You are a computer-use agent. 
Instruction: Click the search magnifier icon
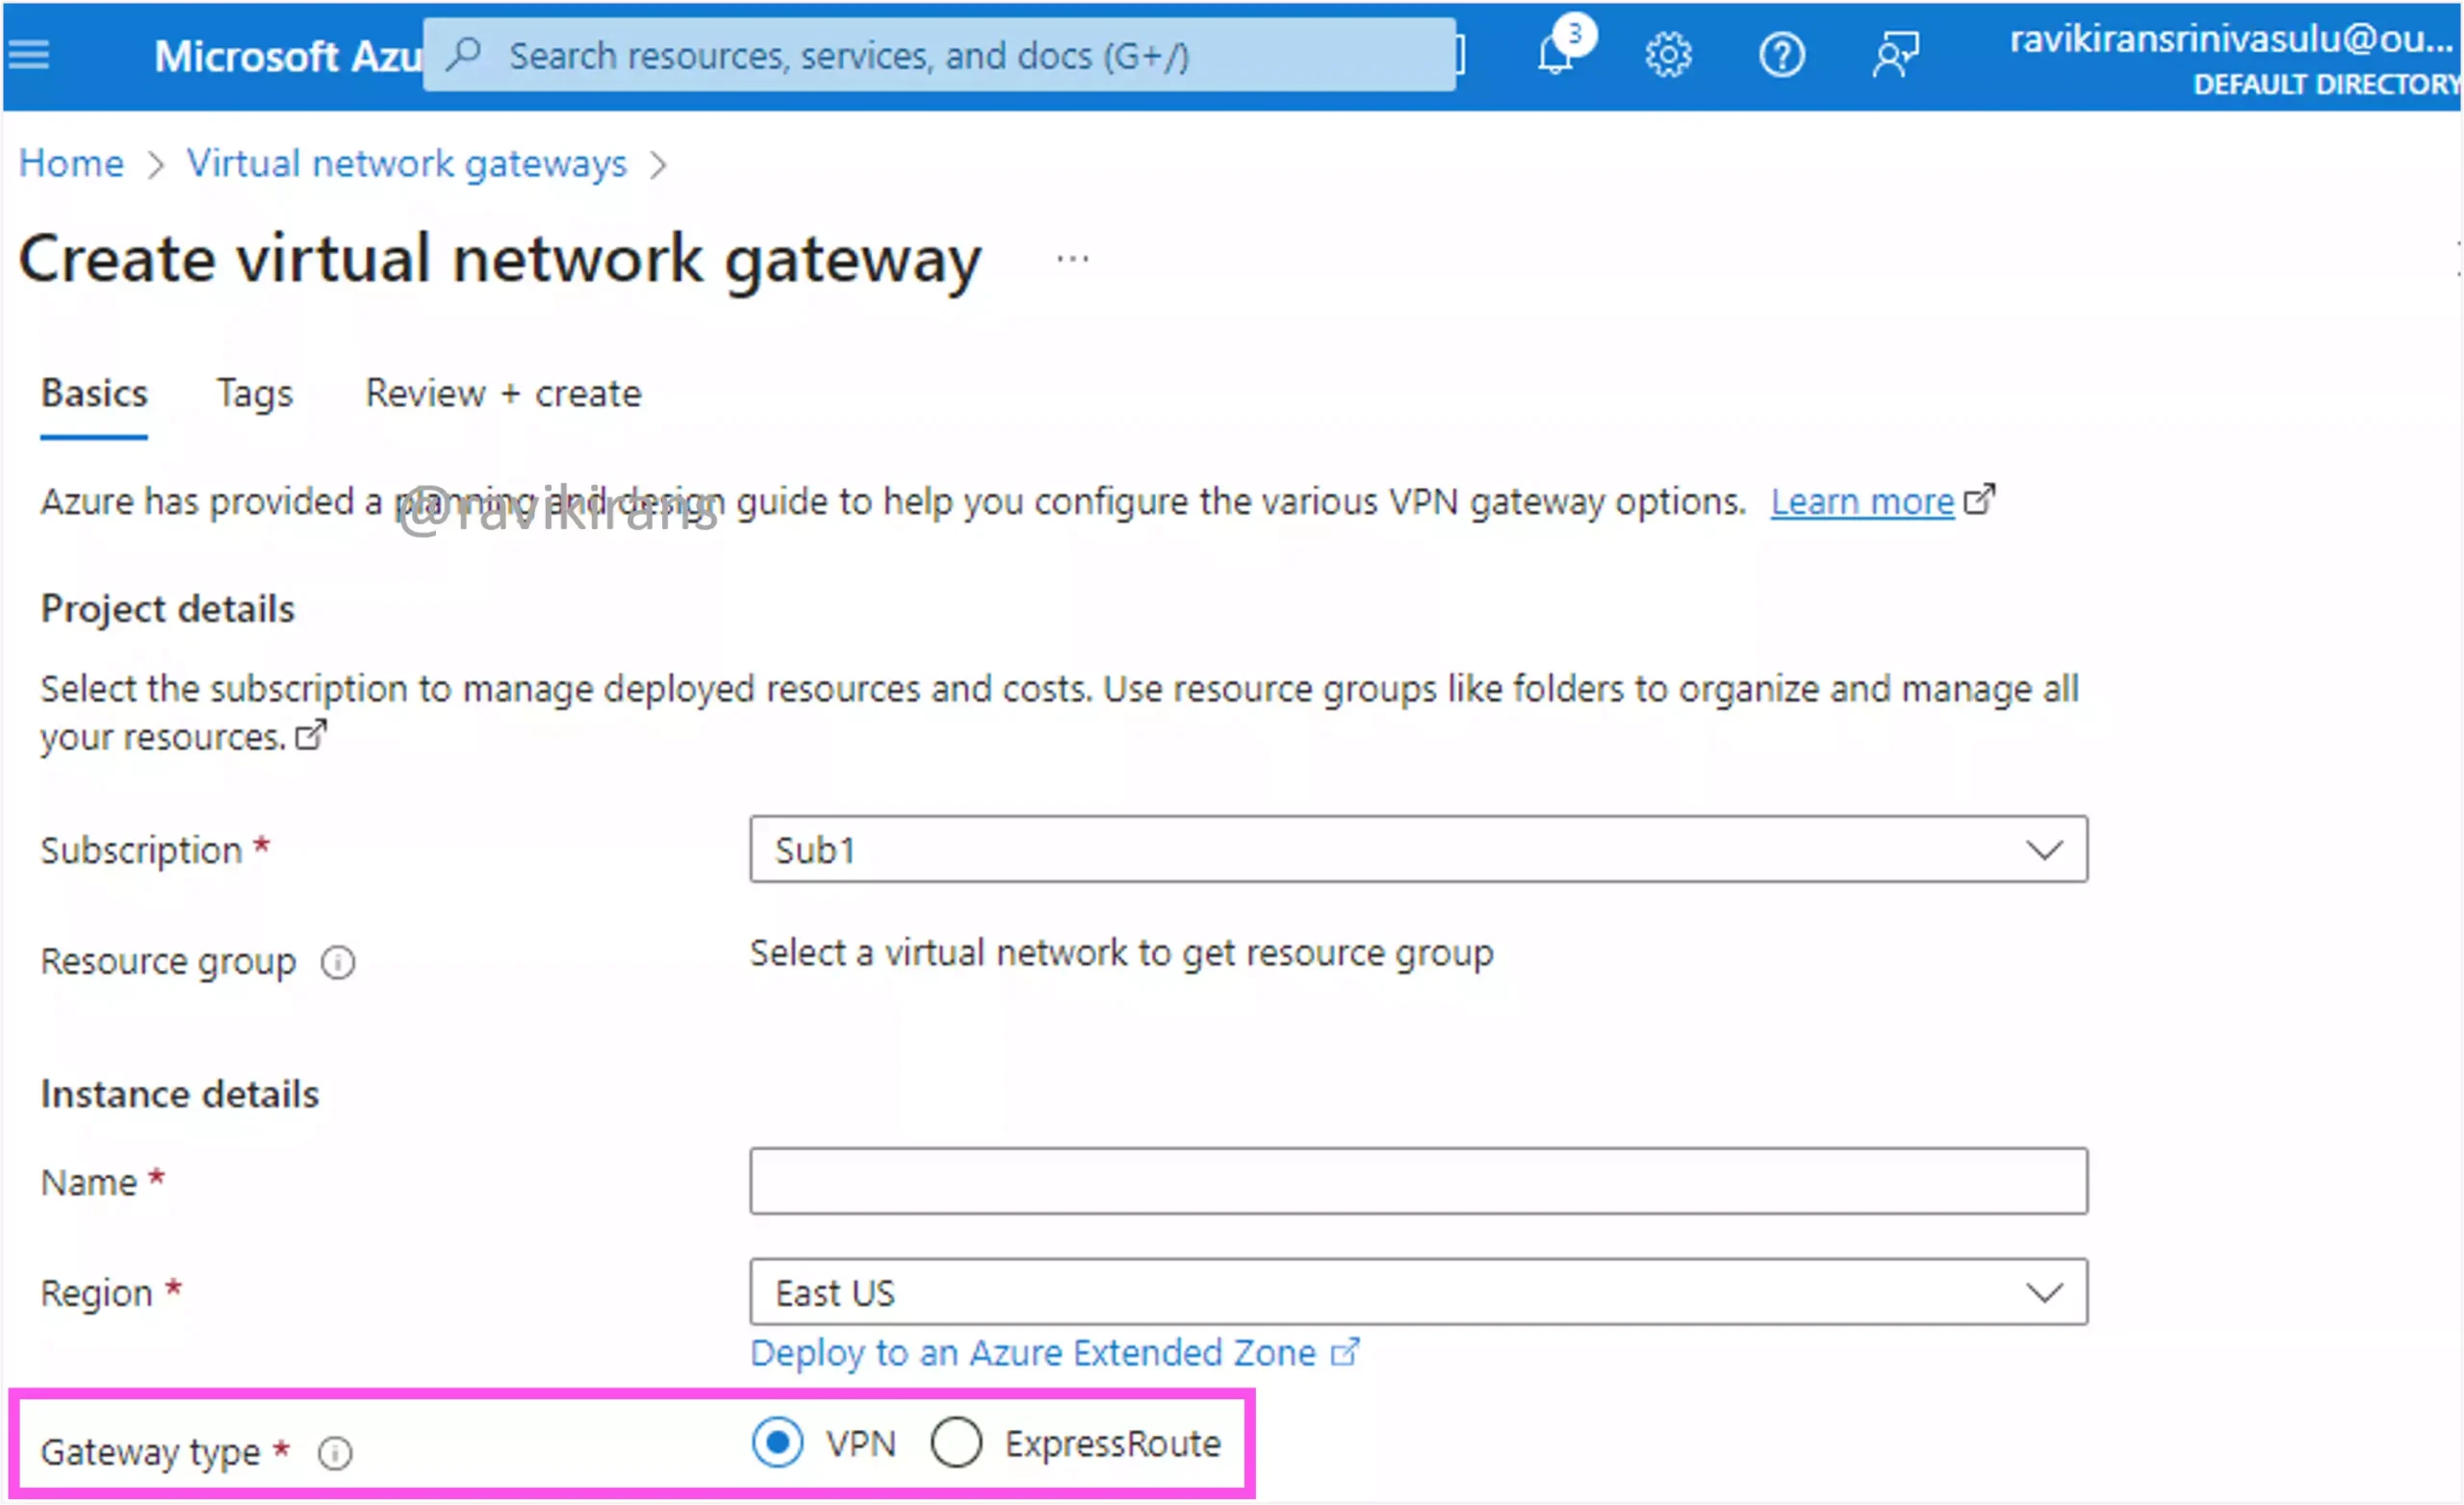pos(464,53)
